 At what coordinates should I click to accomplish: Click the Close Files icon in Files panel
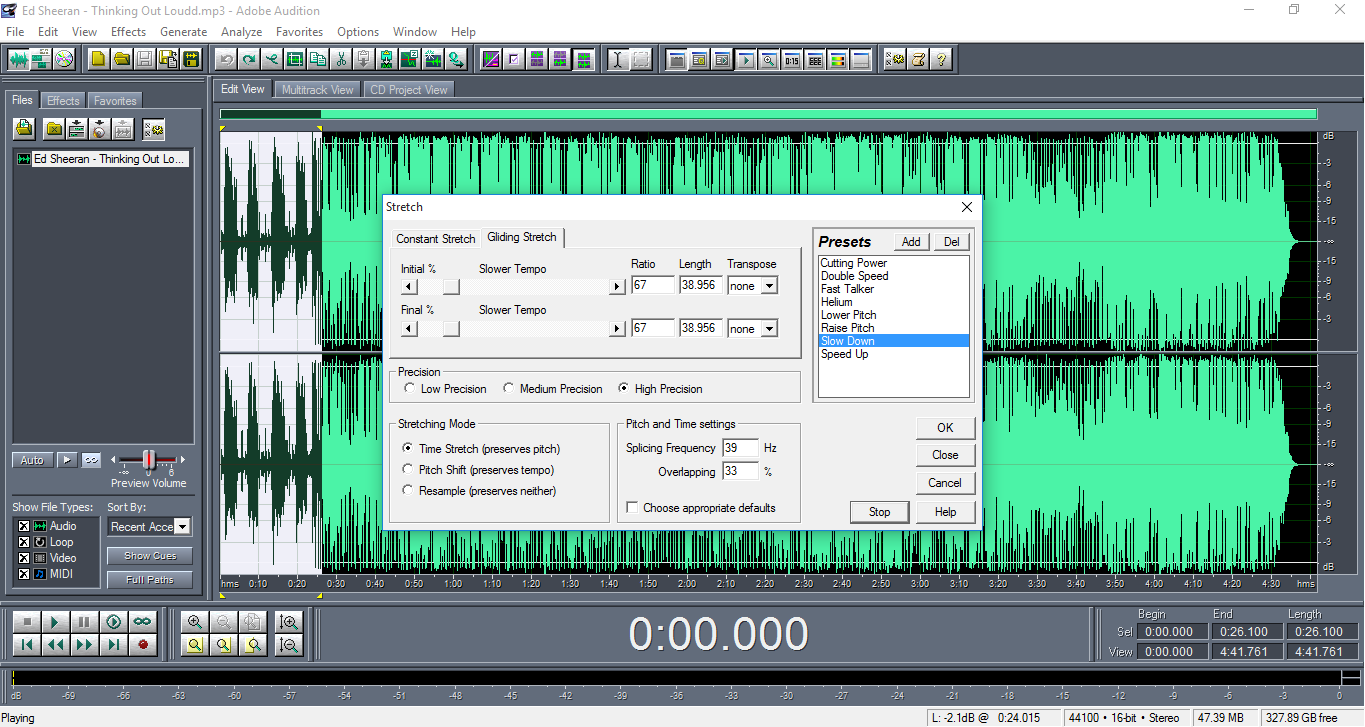[x=53, y=128]
